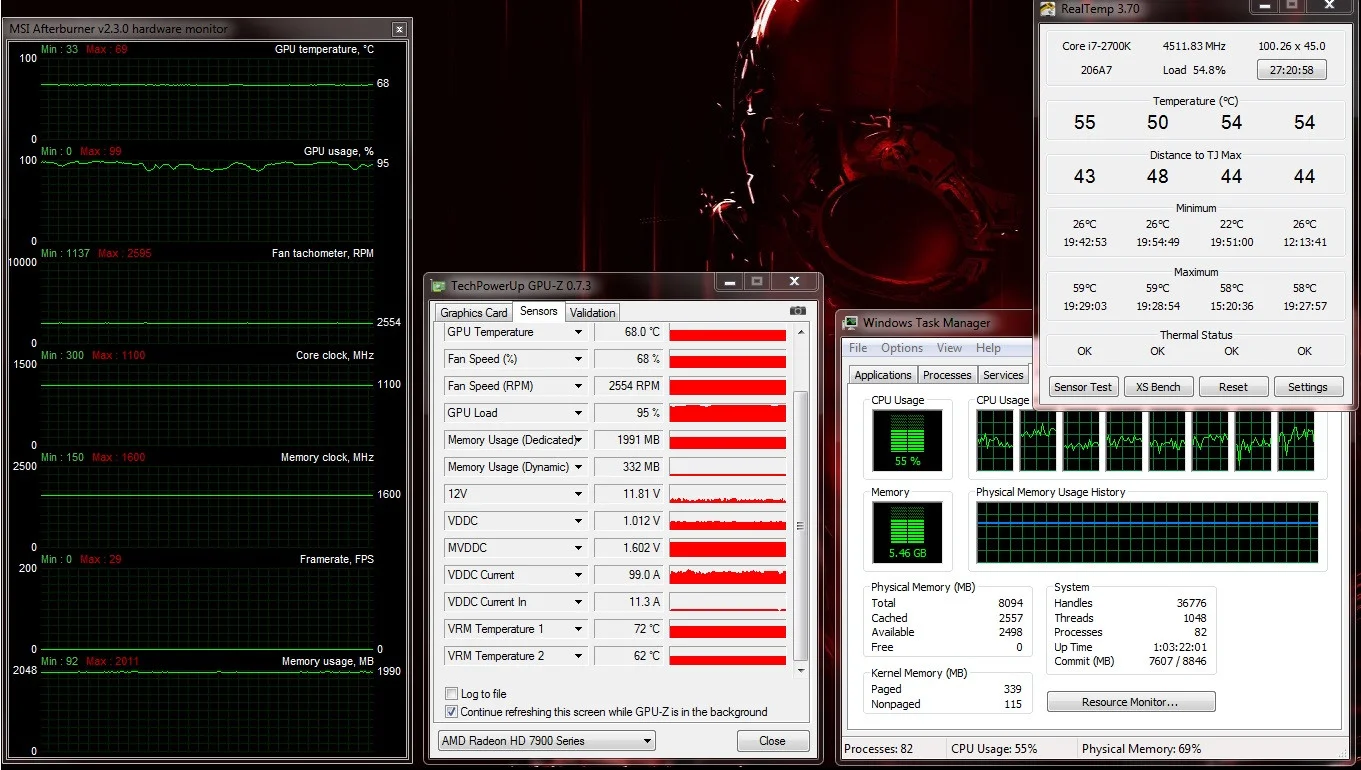Open the GPU Temperature sensor dropdown arrow
Viewport: 1361px width, 770px height.
coord(578,332)
